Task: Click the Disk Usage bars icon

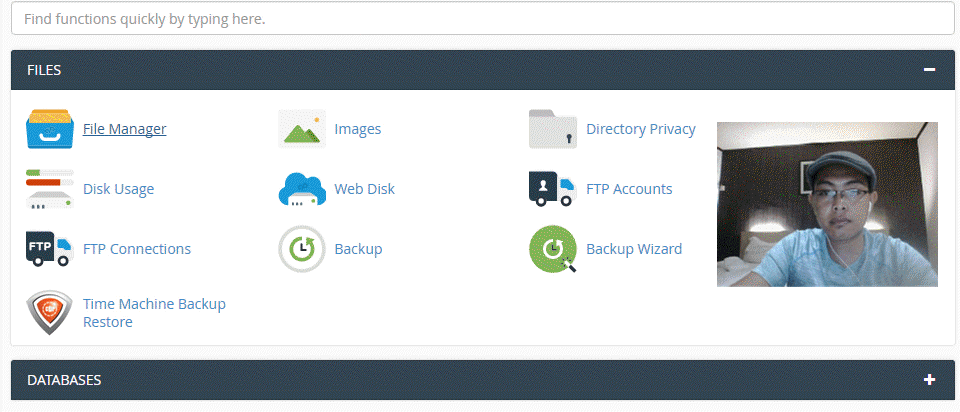Action: (50, 189)
